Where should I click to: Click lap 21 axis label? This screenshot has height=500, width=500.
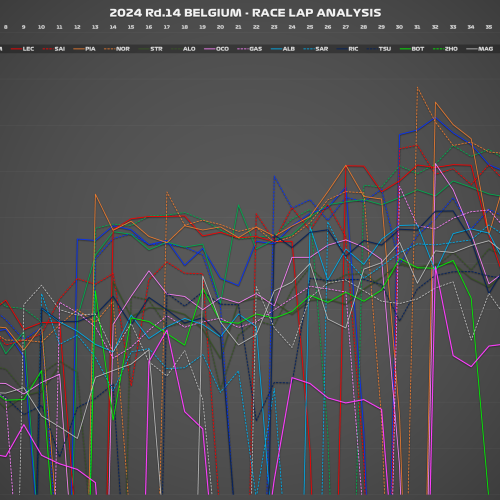[x=238, y=27]
